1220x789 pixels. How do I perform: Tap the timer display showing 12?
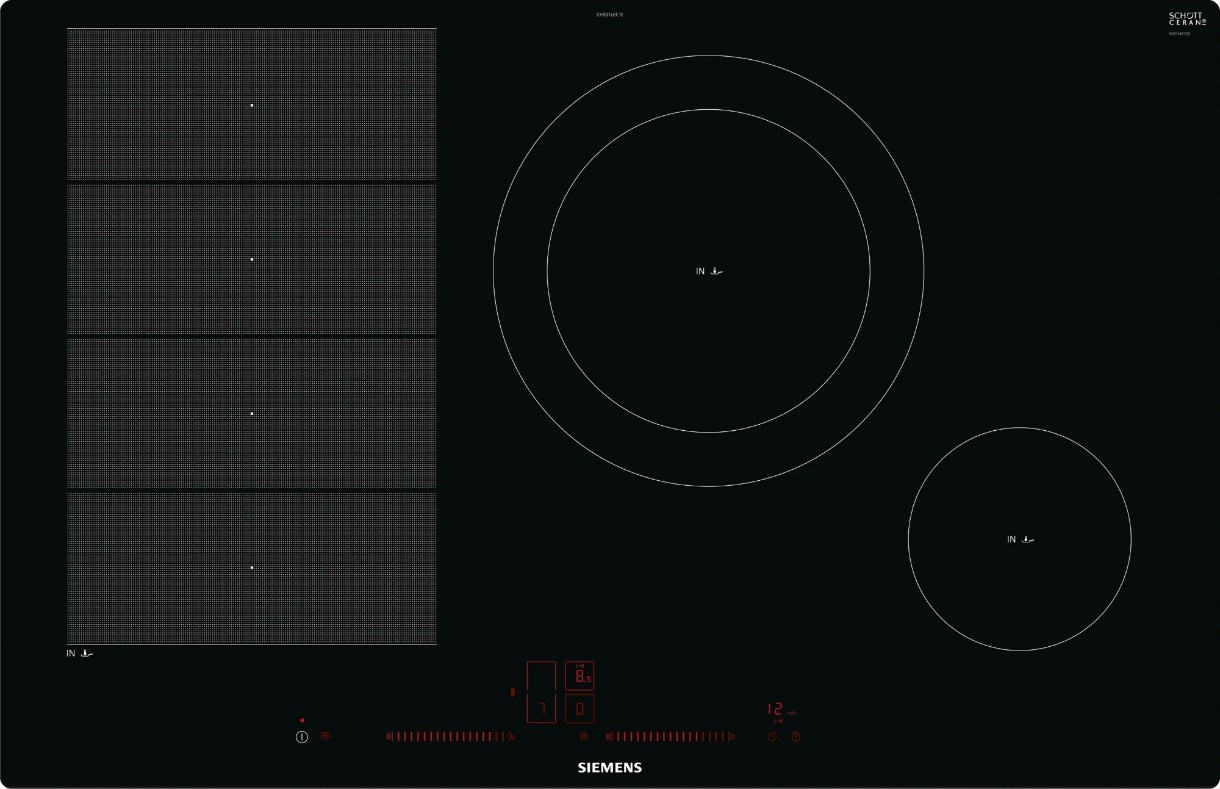(x=777, y=709)
